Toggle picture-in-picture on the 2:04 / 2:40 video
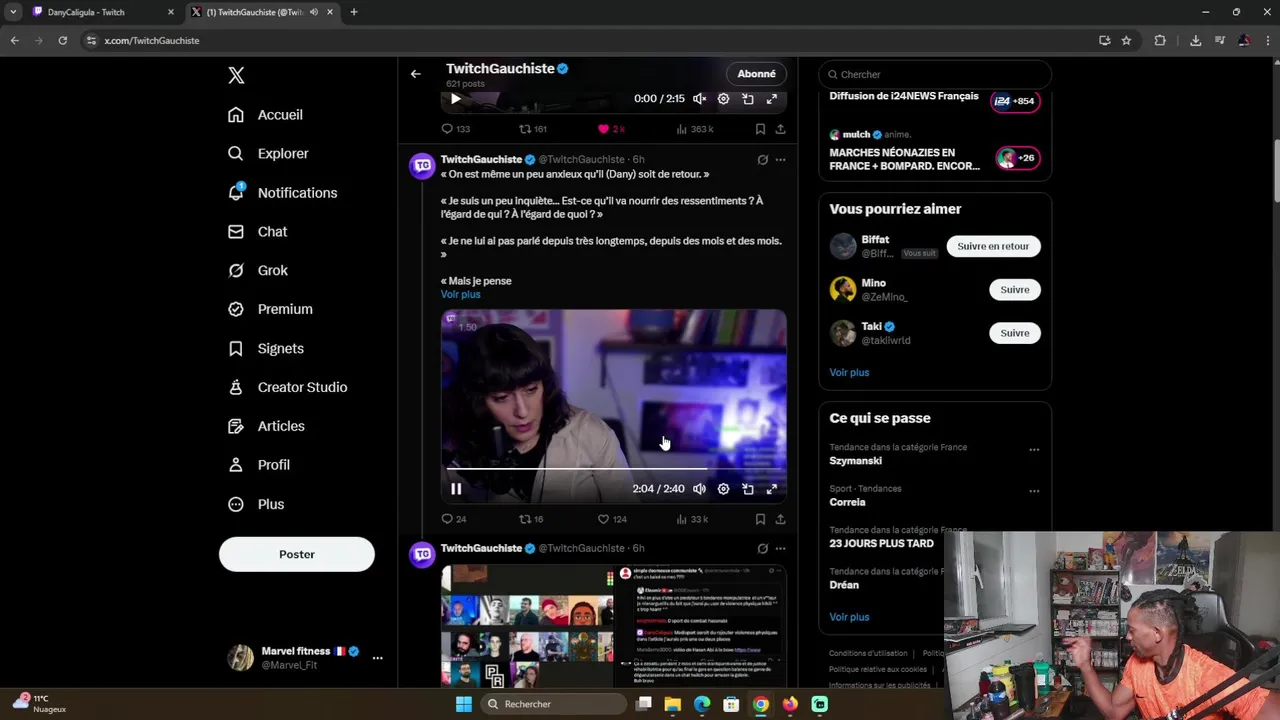The height and width of the screenshot is (720, 1280). tap(748, 489)
